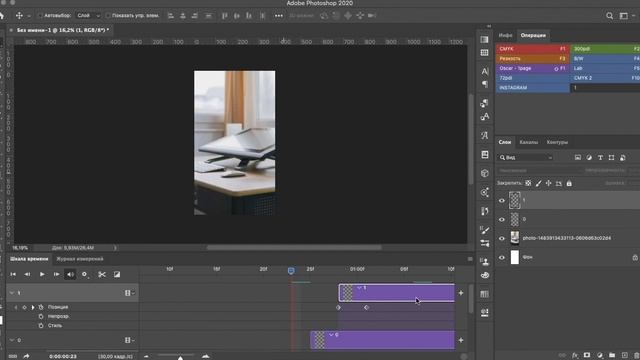
Task: Toggle stopwatch for Стиль keyframes
Action: pos(41,326)
